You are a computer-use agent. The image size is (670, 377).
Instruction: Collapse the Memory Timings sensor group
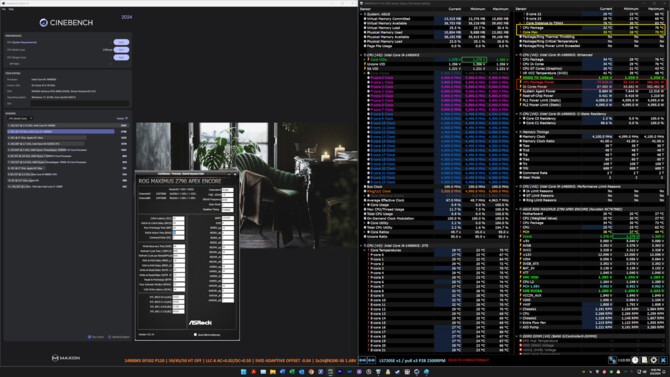click(x=517, y=132)
